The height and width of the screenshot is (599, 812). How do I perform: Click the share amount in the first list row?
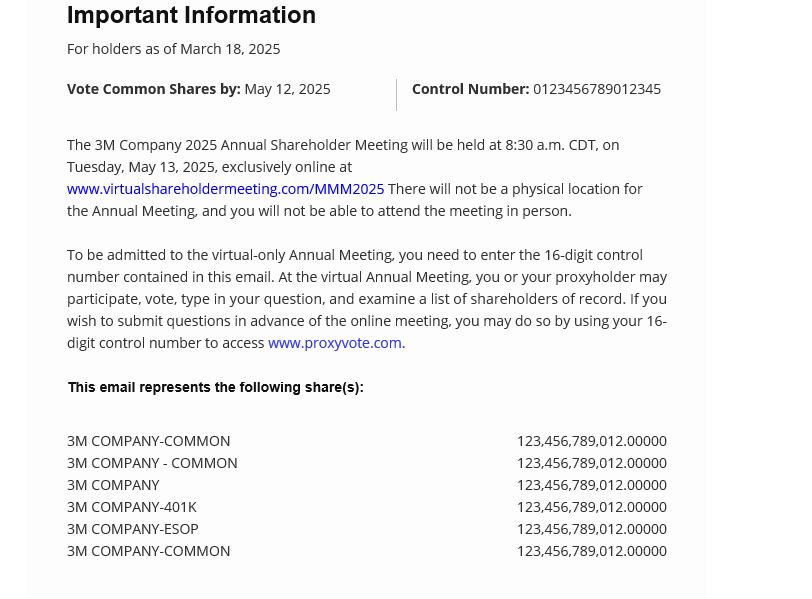[591, 441]
